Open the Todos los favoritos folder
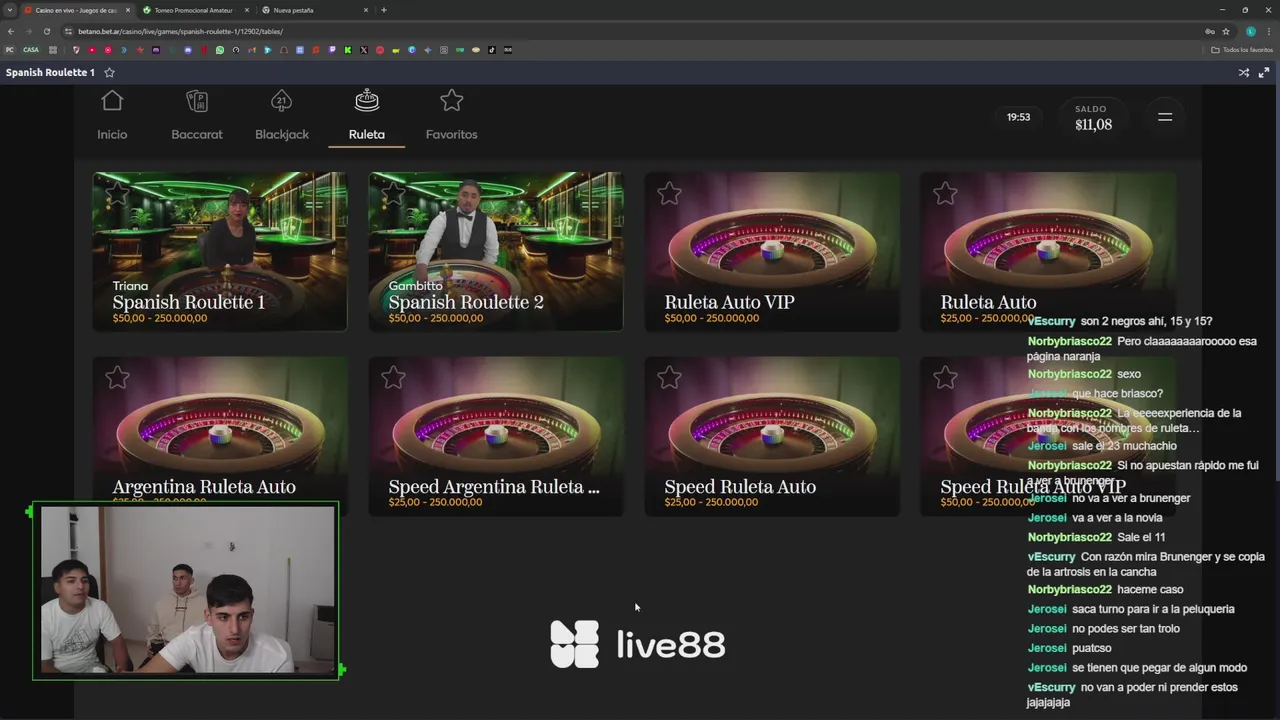This screenshot has height=720, width=1280. 1242,50
